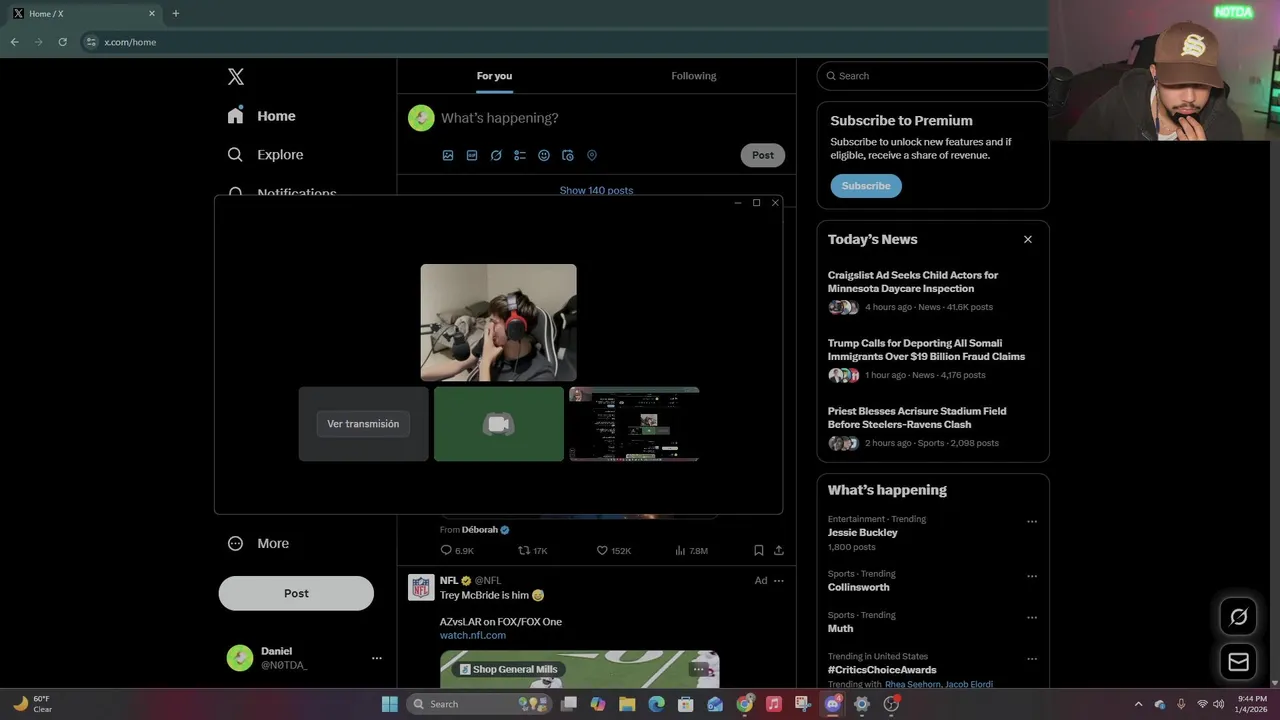Click the Windows taskbar Search box
The height and width of the screenshot is (720, 1280).
pyautogui.click(x=480, y=704)
